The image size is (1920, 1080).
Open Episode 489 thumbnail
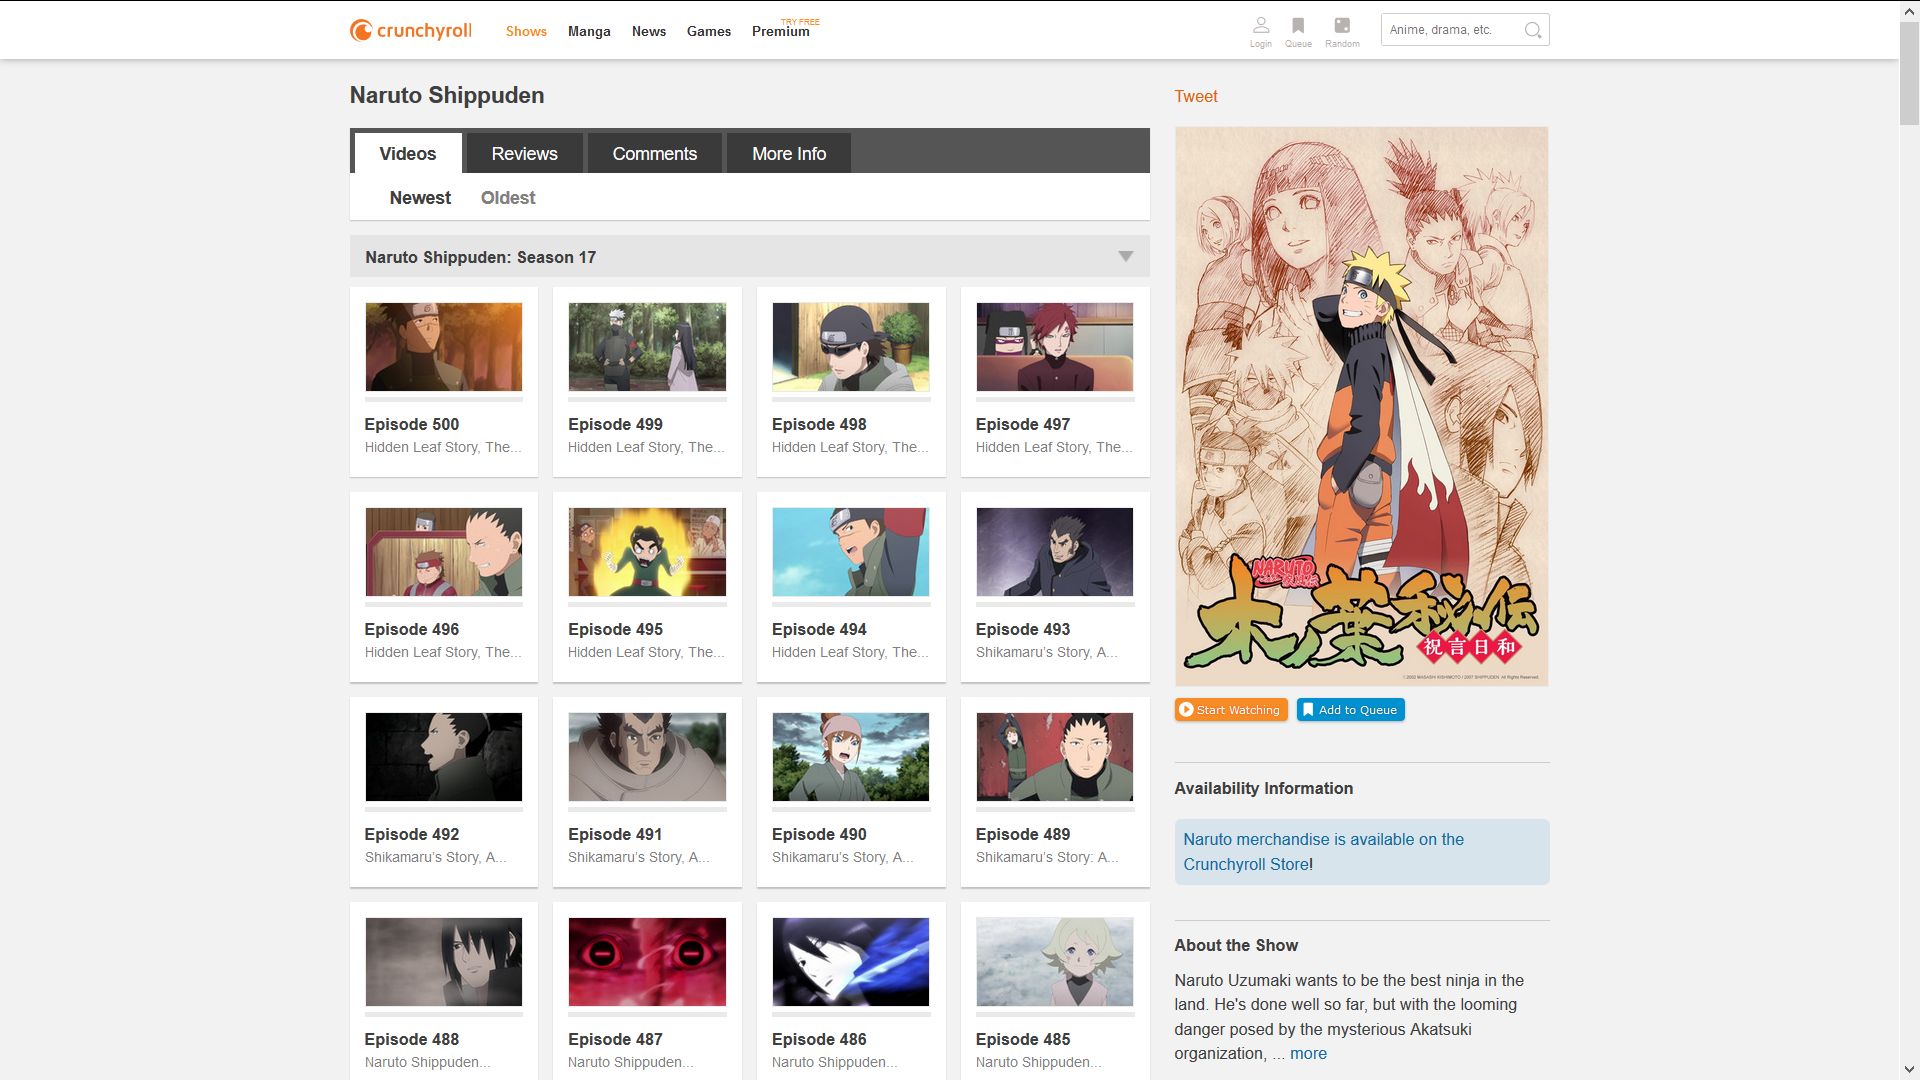(1055, 757)
